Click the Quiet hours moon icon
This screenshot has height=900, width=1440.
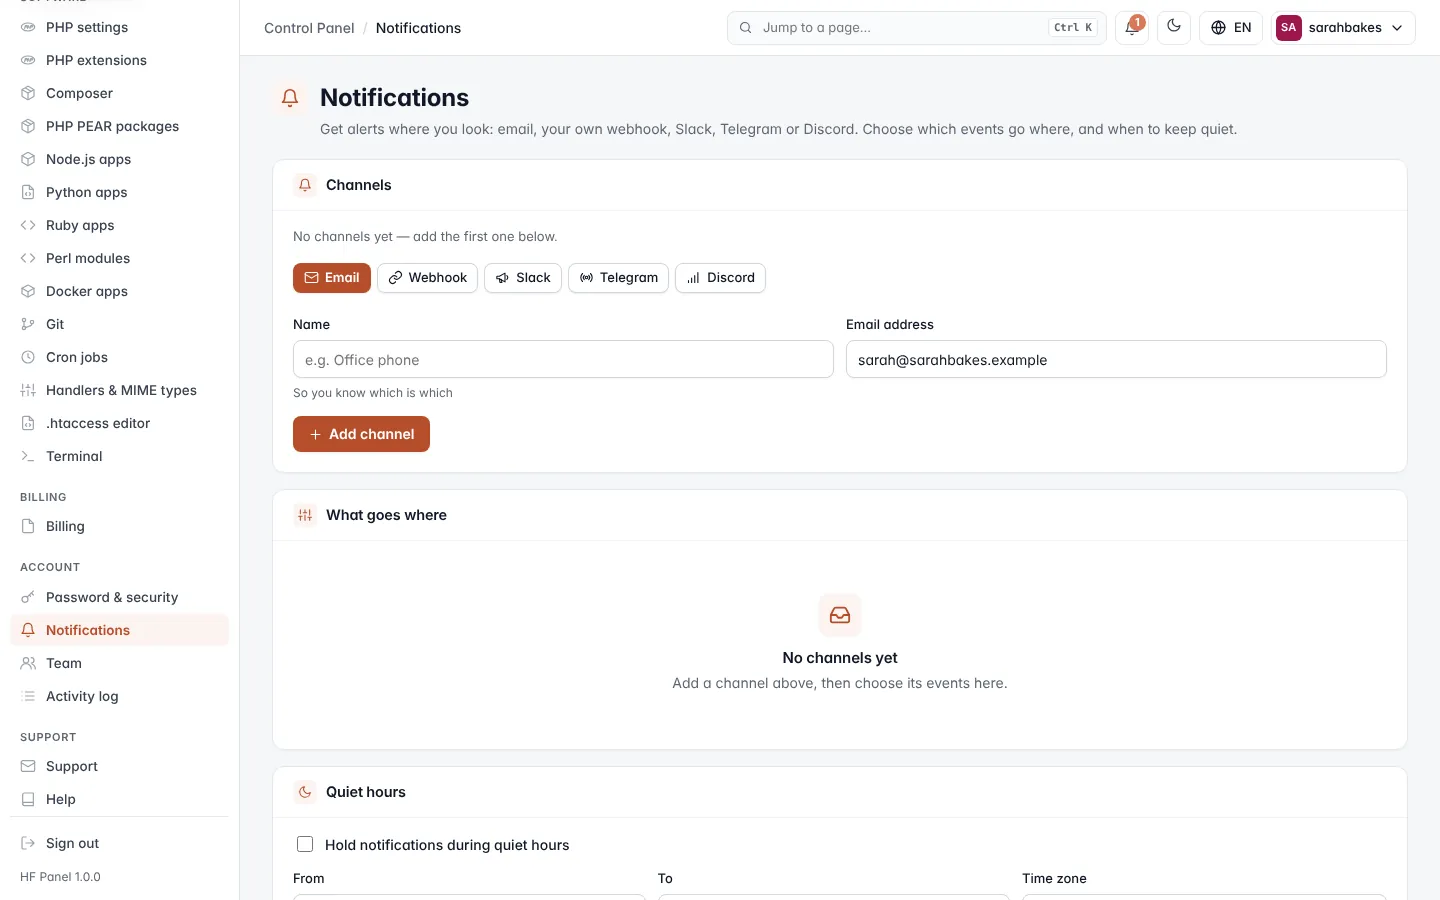click(305, 792)
